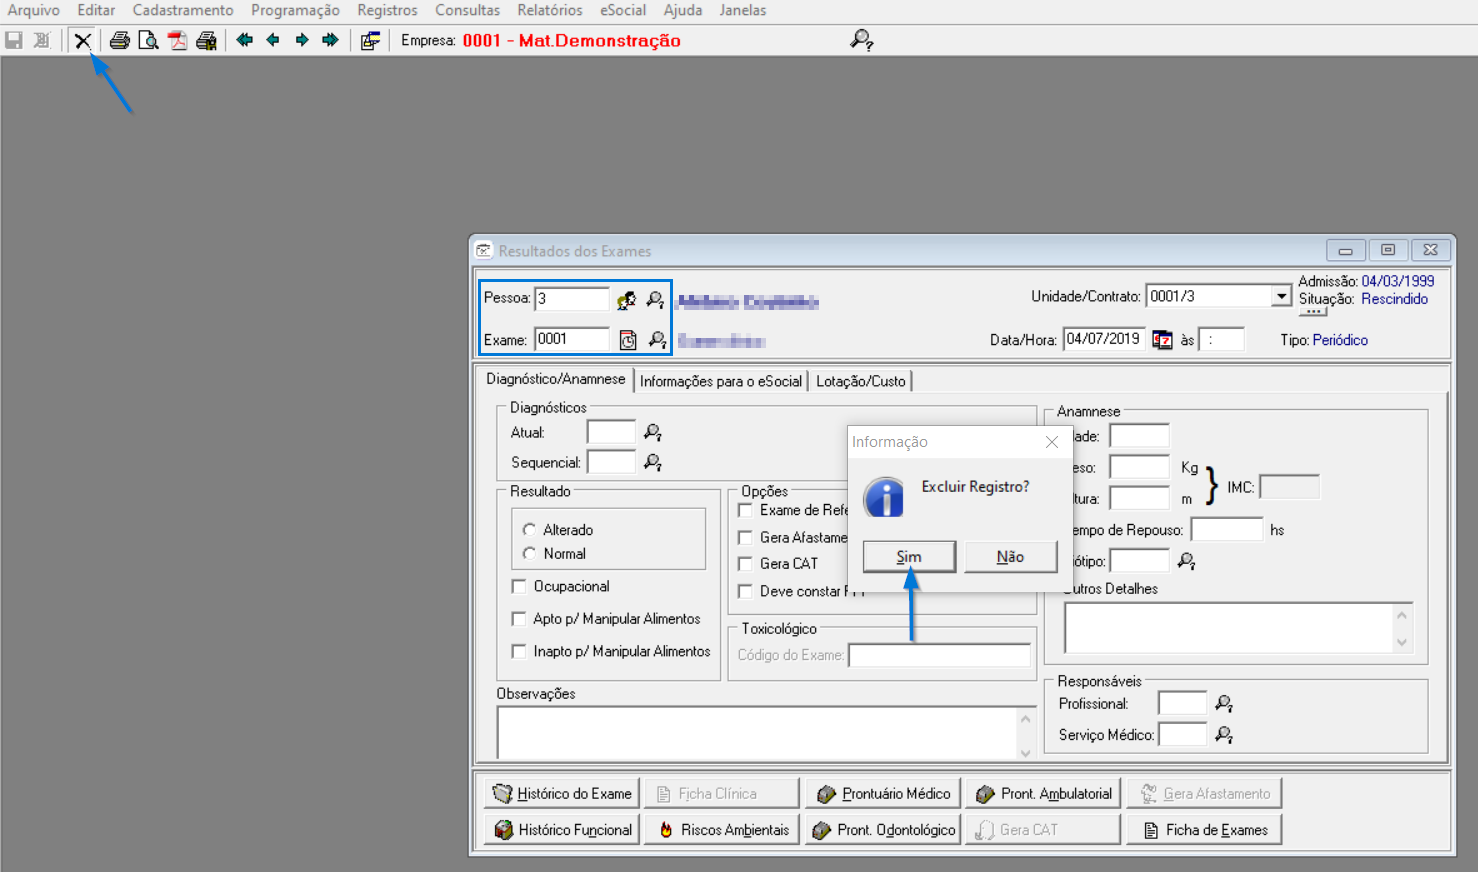The width and height of the screenshot is (1478, 872).
Task: Search the Sequencial diagnosis magnifier
Action: click(652, 462)
